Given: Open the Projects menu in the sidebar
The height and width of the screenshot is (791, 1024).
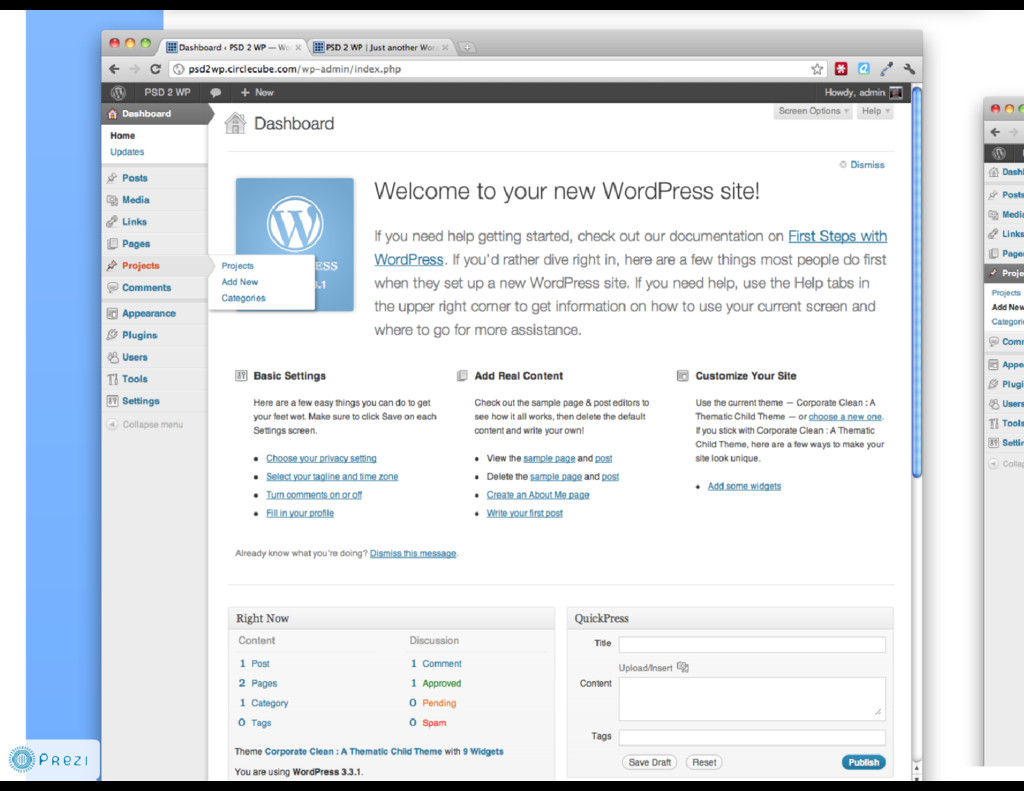Looking at the screenshot, I should tap(140, 266).
